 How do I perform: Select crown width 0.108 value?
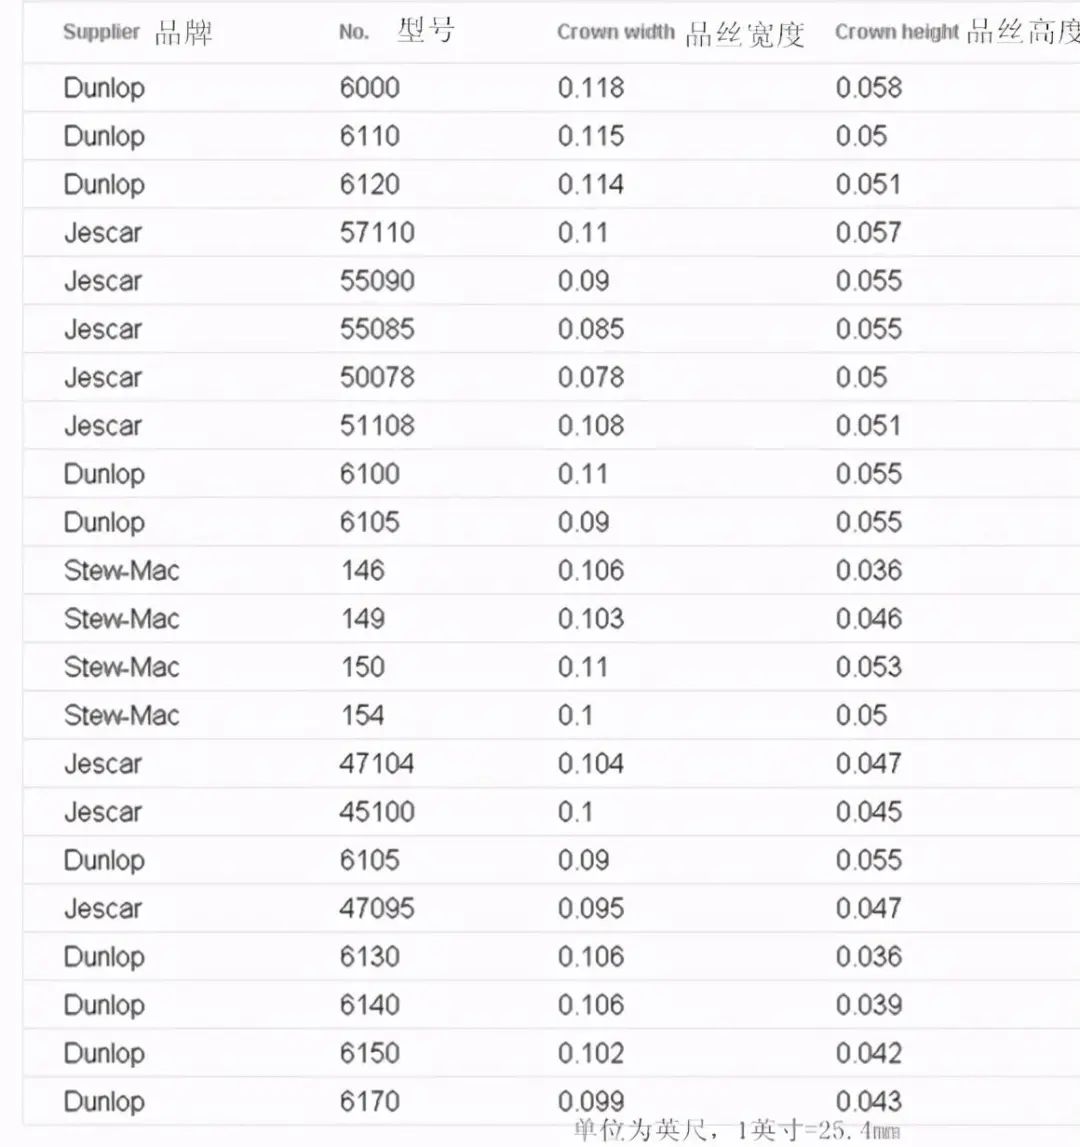[x=590, y=426]
